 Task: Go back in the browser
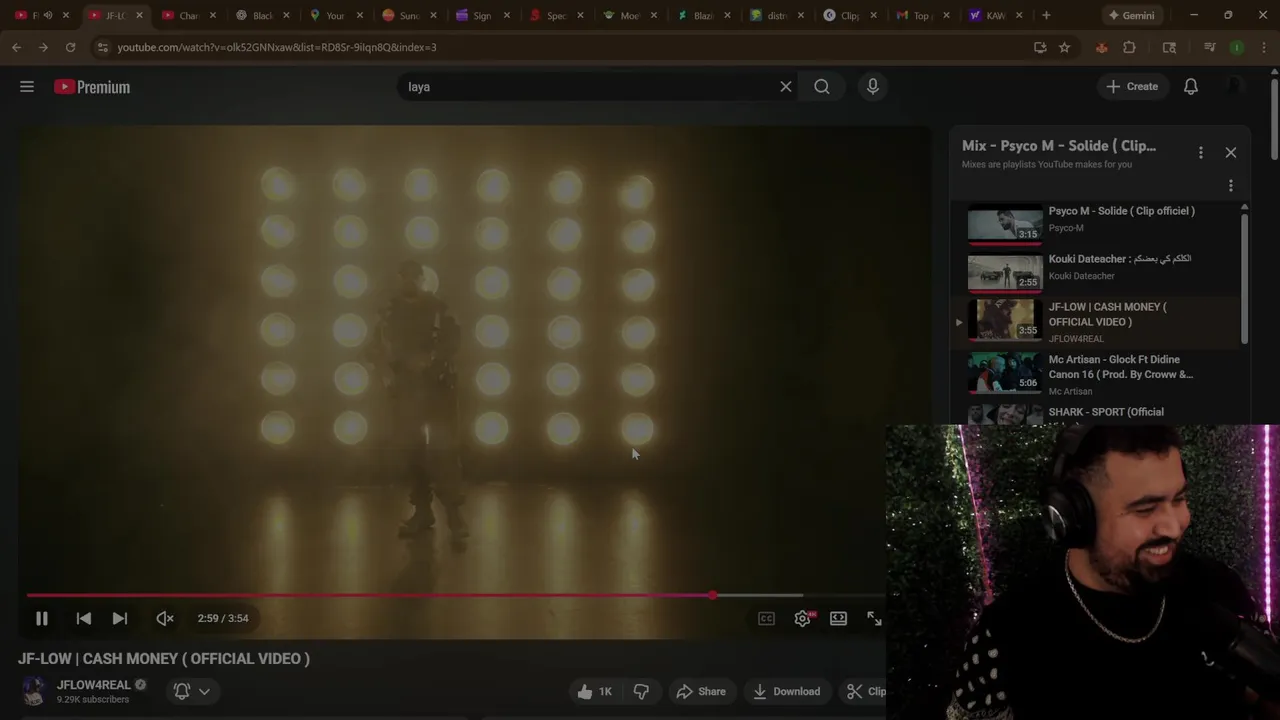click(17, 47)
